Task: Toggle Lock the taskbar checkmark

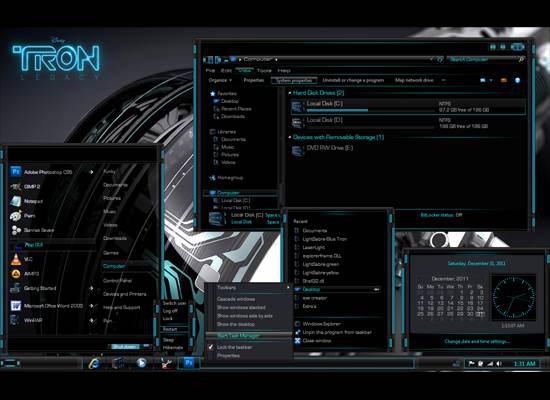Action: (211, 347)
